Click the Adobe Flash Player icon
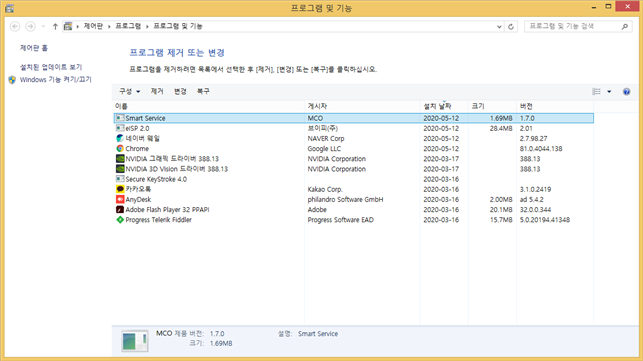643x361 pixels. pyautogui.click(x=120, y=210)
